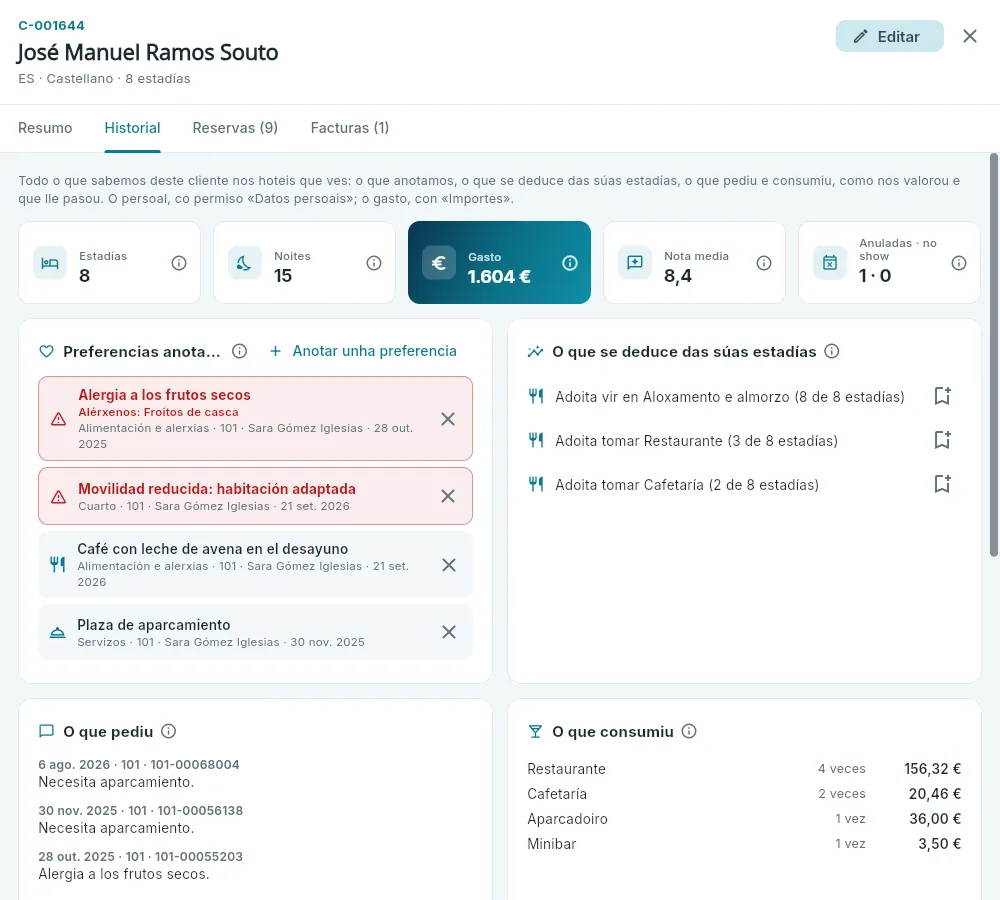Switch to the Resumo tab
This screenshot has width=1000, height=900.
click(x=45, y=128)
